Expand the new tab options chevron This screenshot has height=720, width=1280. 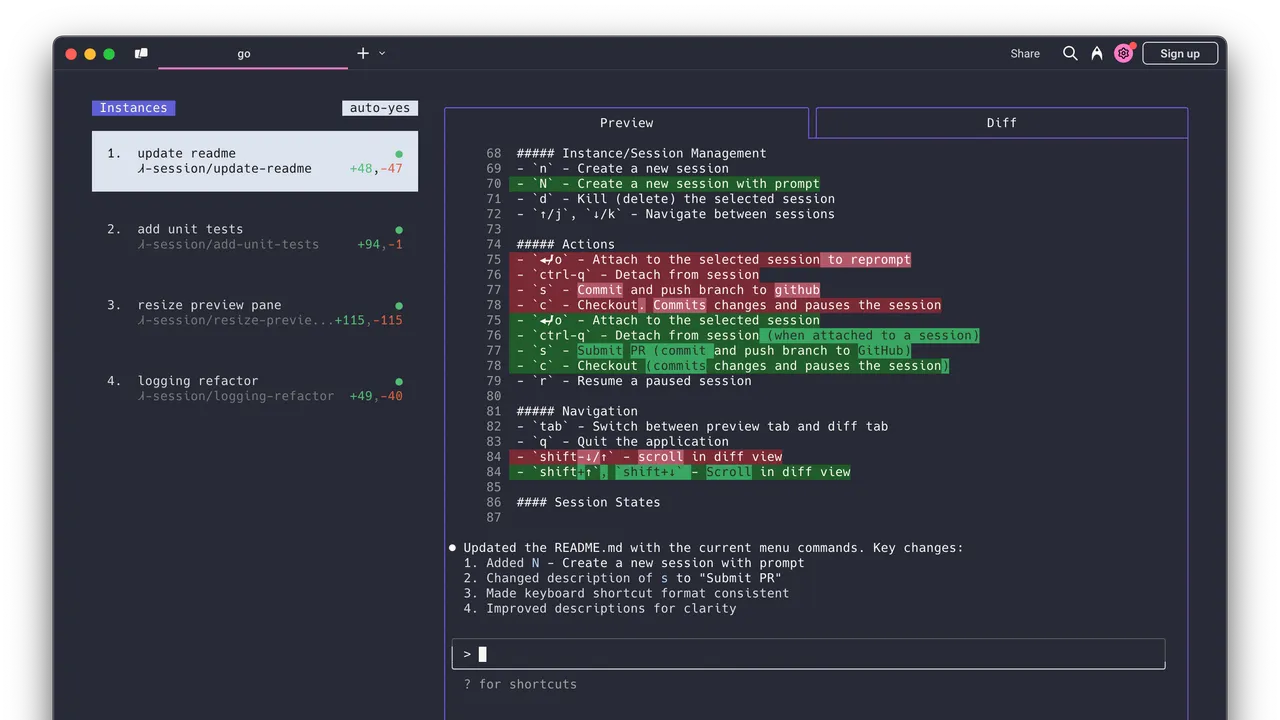click(x=382, y=53)
